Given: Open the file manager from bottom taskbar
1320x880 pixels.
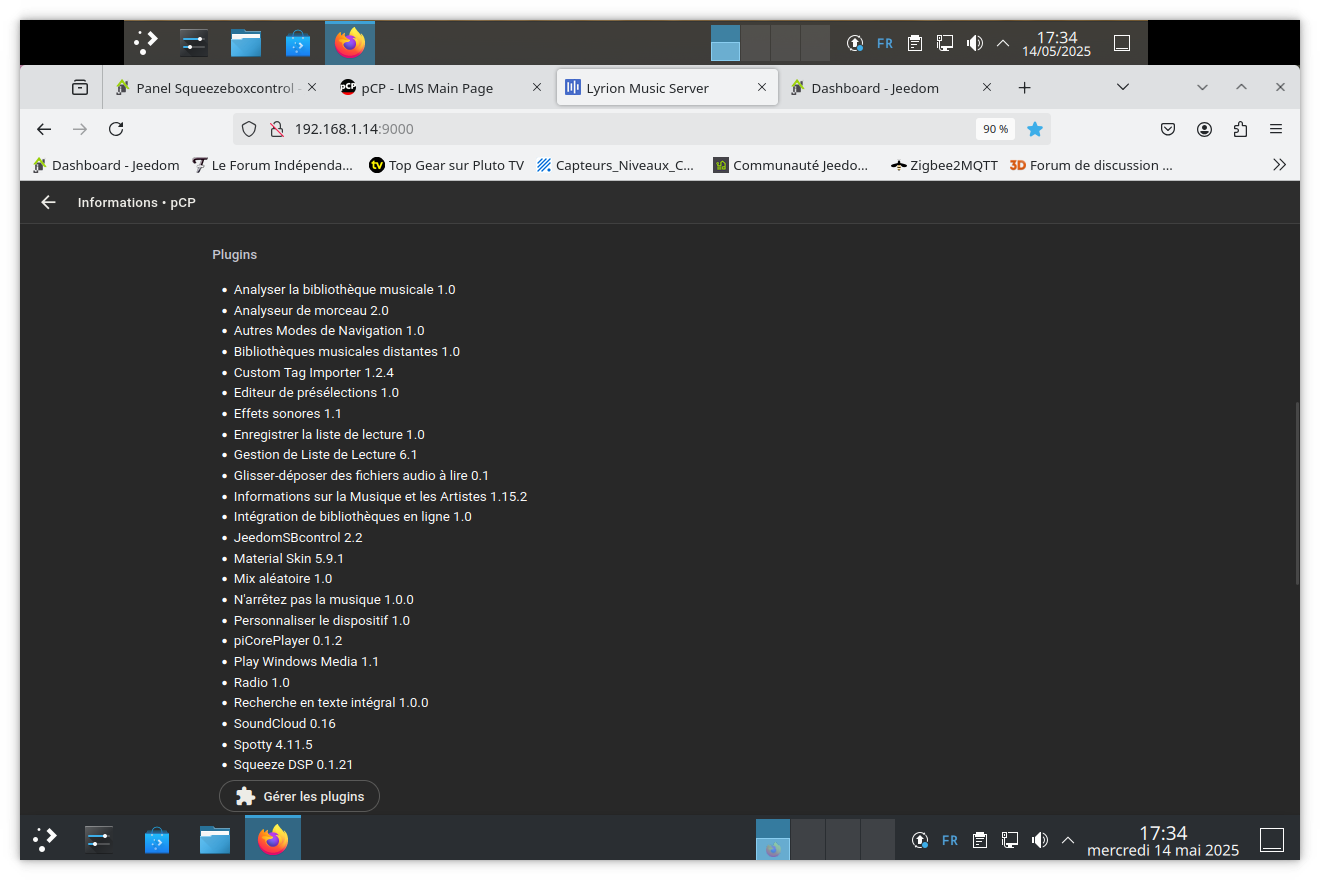Looking at the screenshot, I should 214,840.
